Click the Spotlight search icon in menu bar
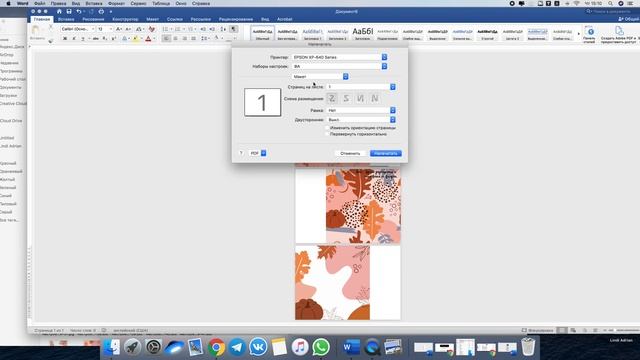This screenshot has height=360, width=640. point(610,3)
